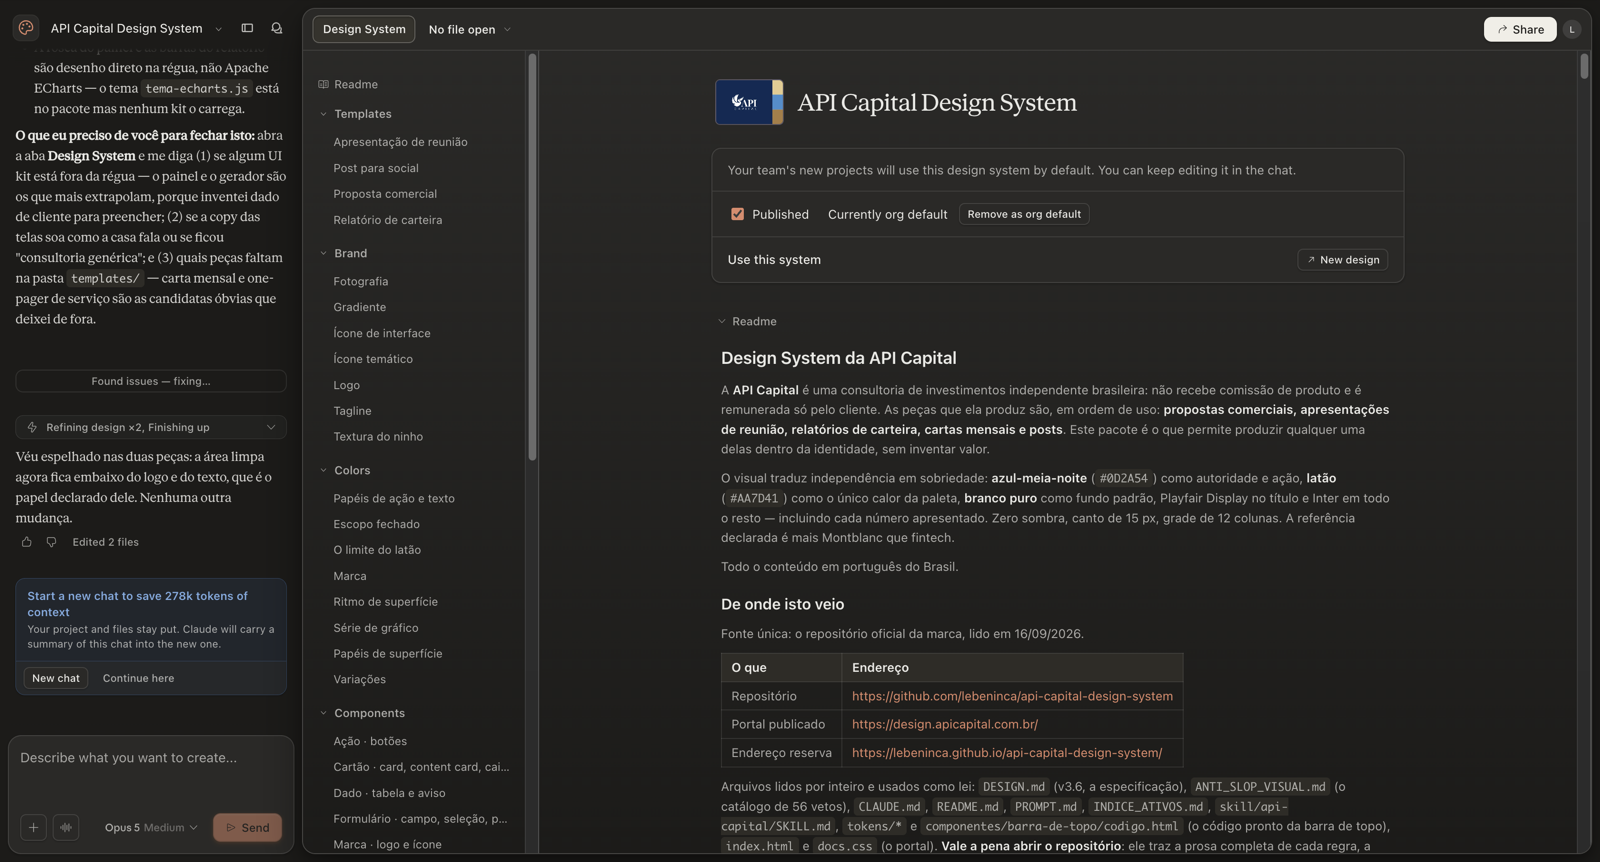Open the GitHub repository link
This screenshot has height=862, width=1600.
coord(1012,696)
